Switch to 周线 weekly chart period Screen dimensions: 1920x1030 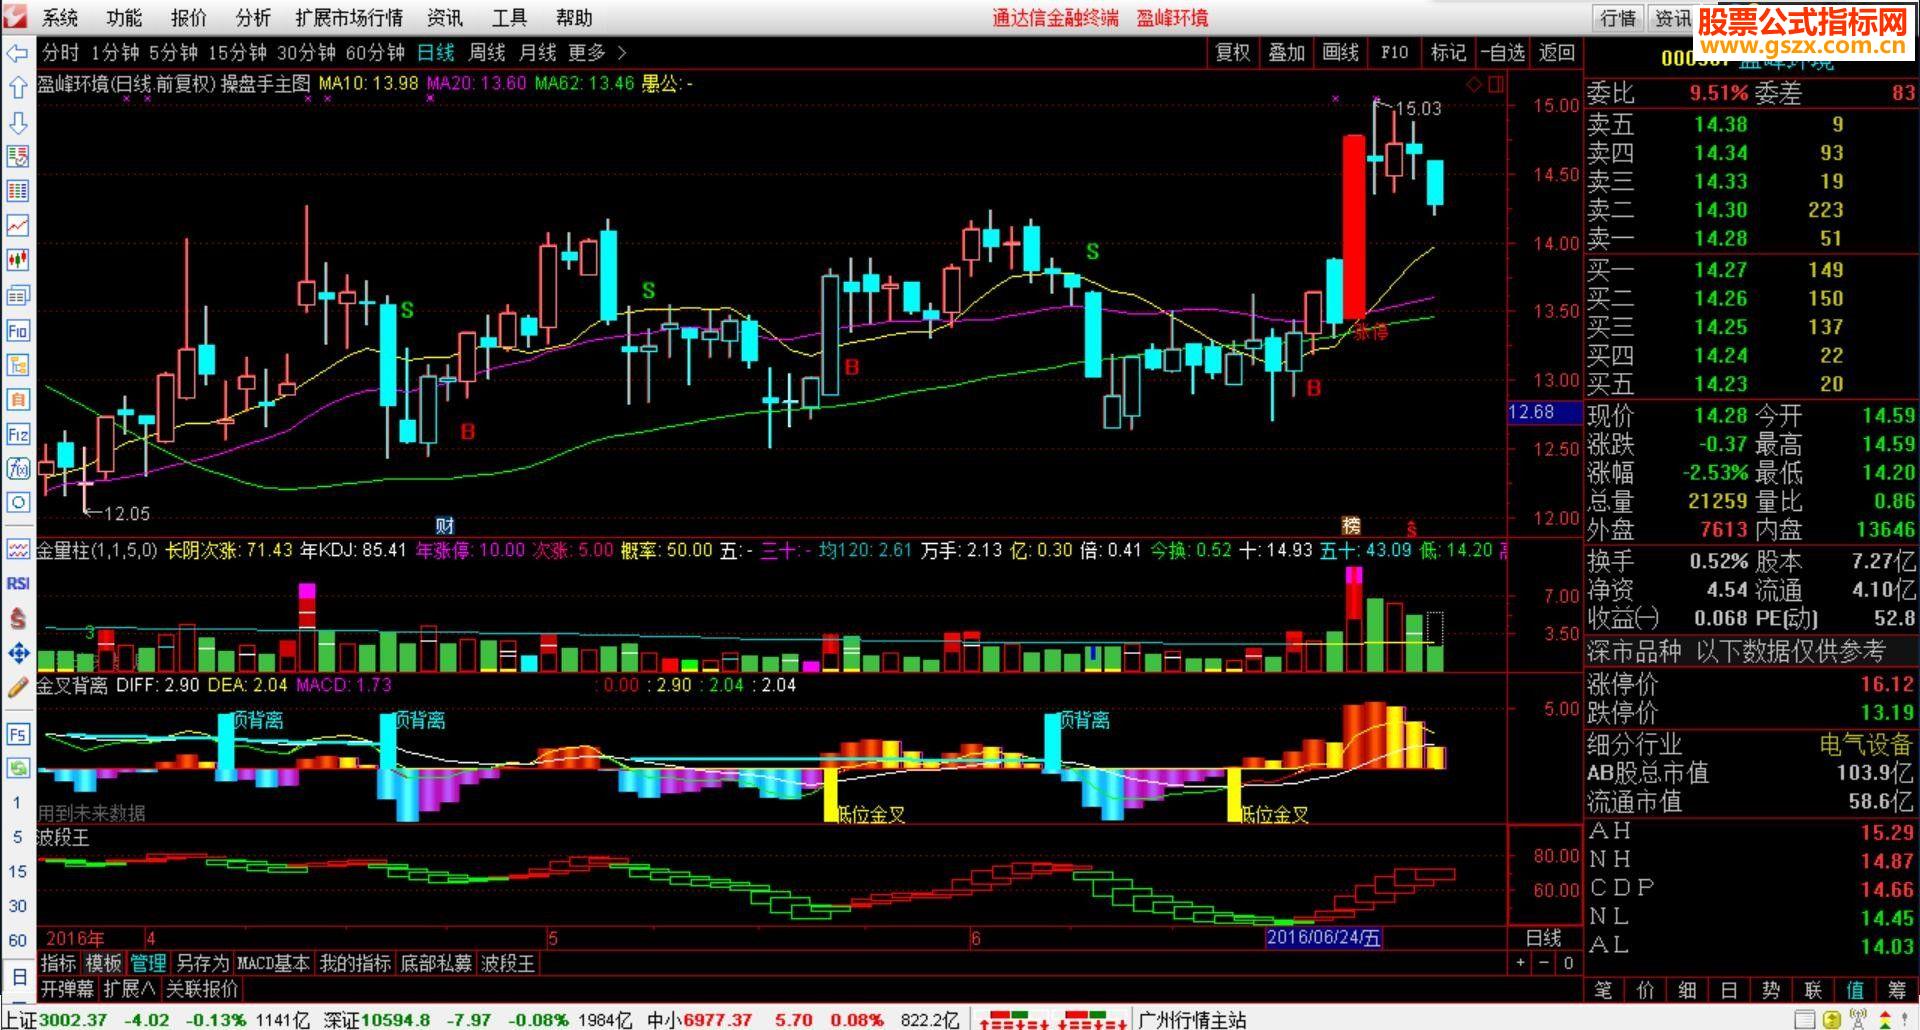[x=487, y=53]
